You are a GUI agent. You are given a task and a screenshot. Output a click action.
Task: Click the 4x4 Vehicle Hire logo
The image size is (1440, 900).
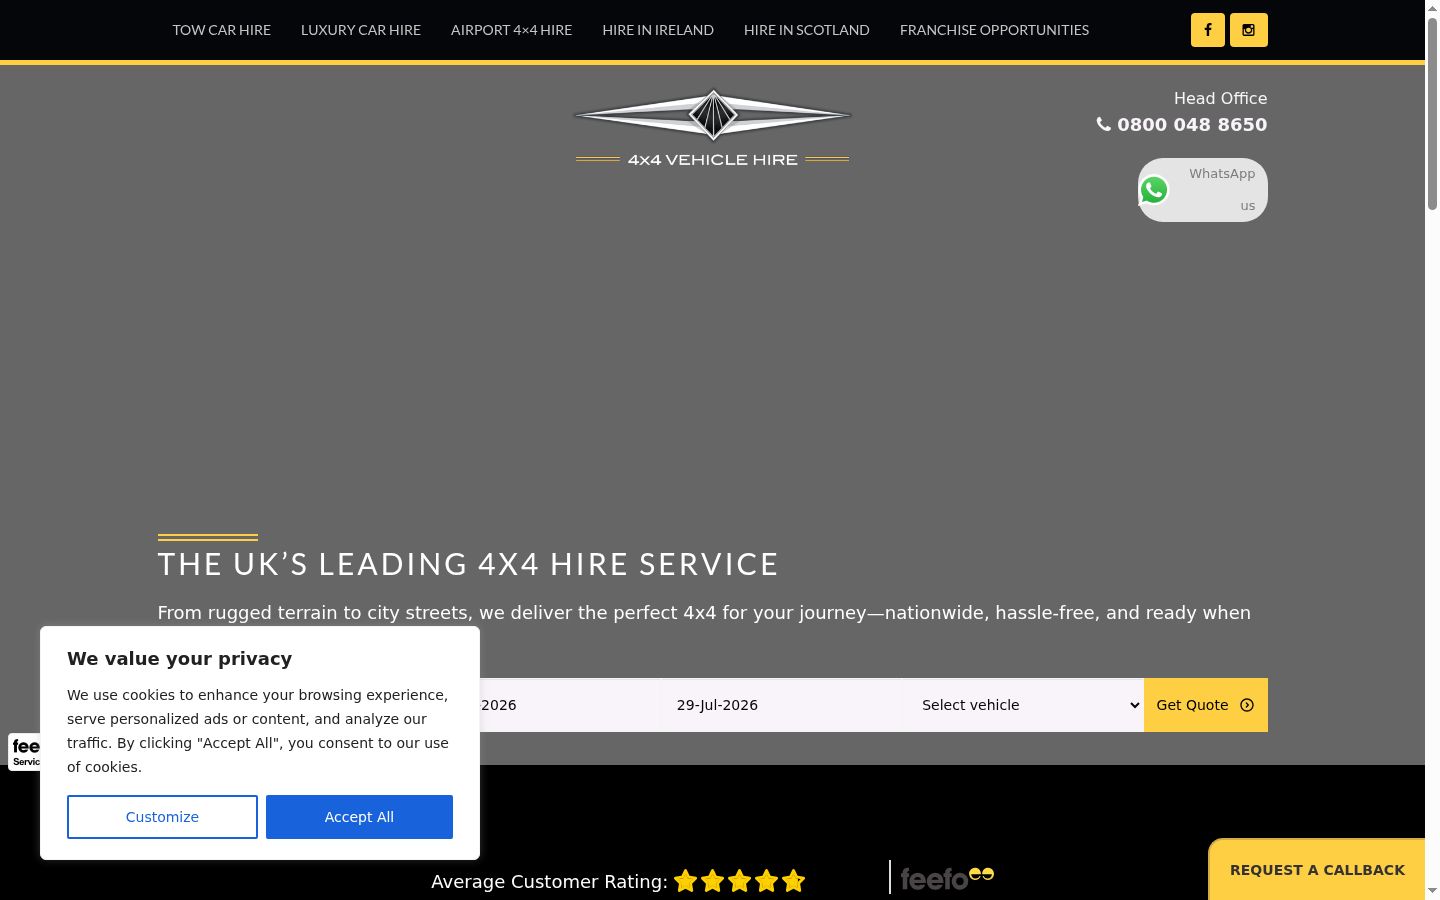pos(712,128)
